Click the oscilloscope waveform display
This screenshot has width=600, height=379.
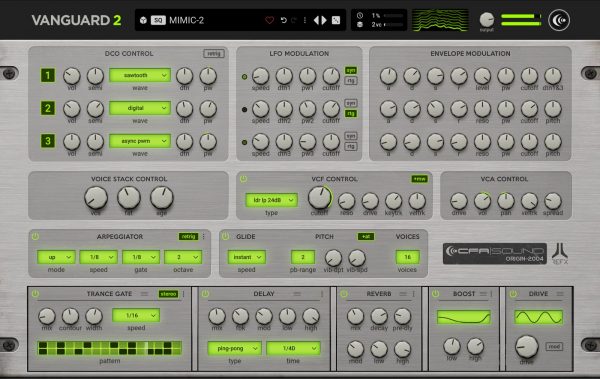click(x=440, y=20)
